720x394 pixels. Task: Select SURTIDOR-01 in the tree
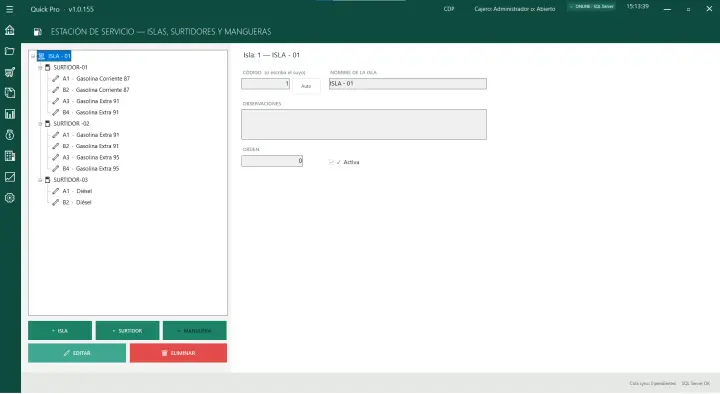pos(70,68)
